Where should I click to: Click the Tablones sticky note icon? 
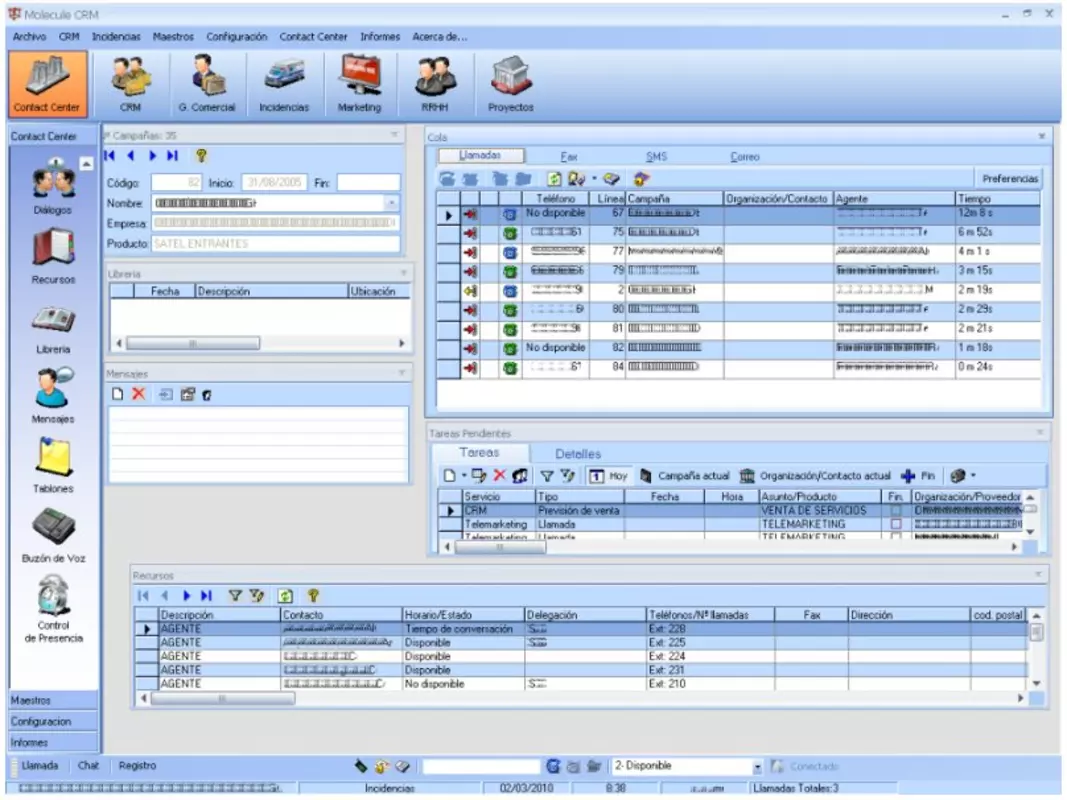pos(53,465)
